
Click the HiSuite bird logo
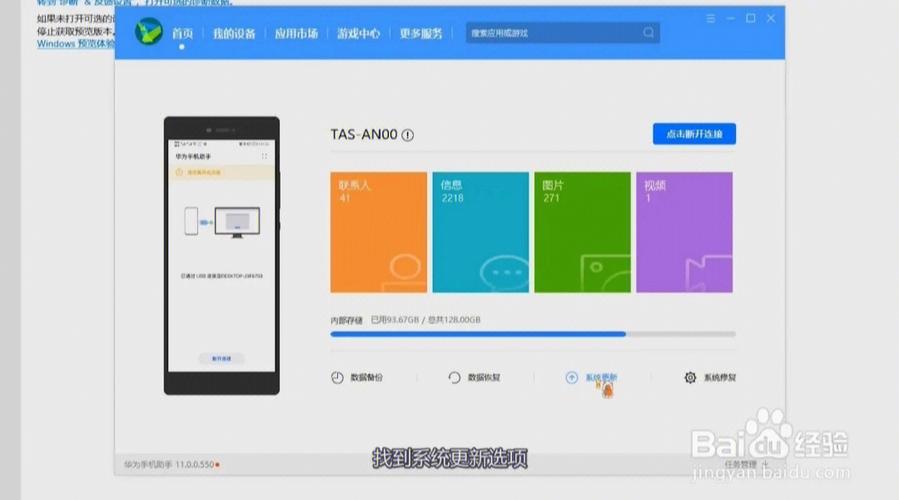148,32
